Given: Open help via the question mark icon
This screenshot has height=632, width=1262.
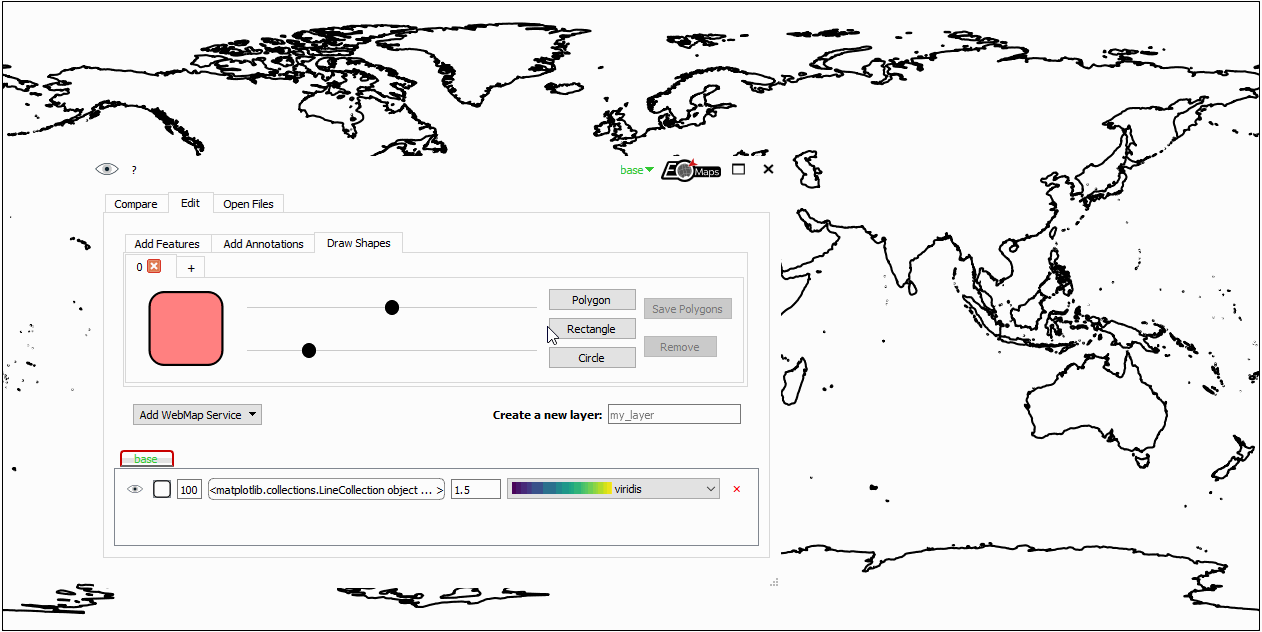Looking at the screenshot, I should pos(134,171).
